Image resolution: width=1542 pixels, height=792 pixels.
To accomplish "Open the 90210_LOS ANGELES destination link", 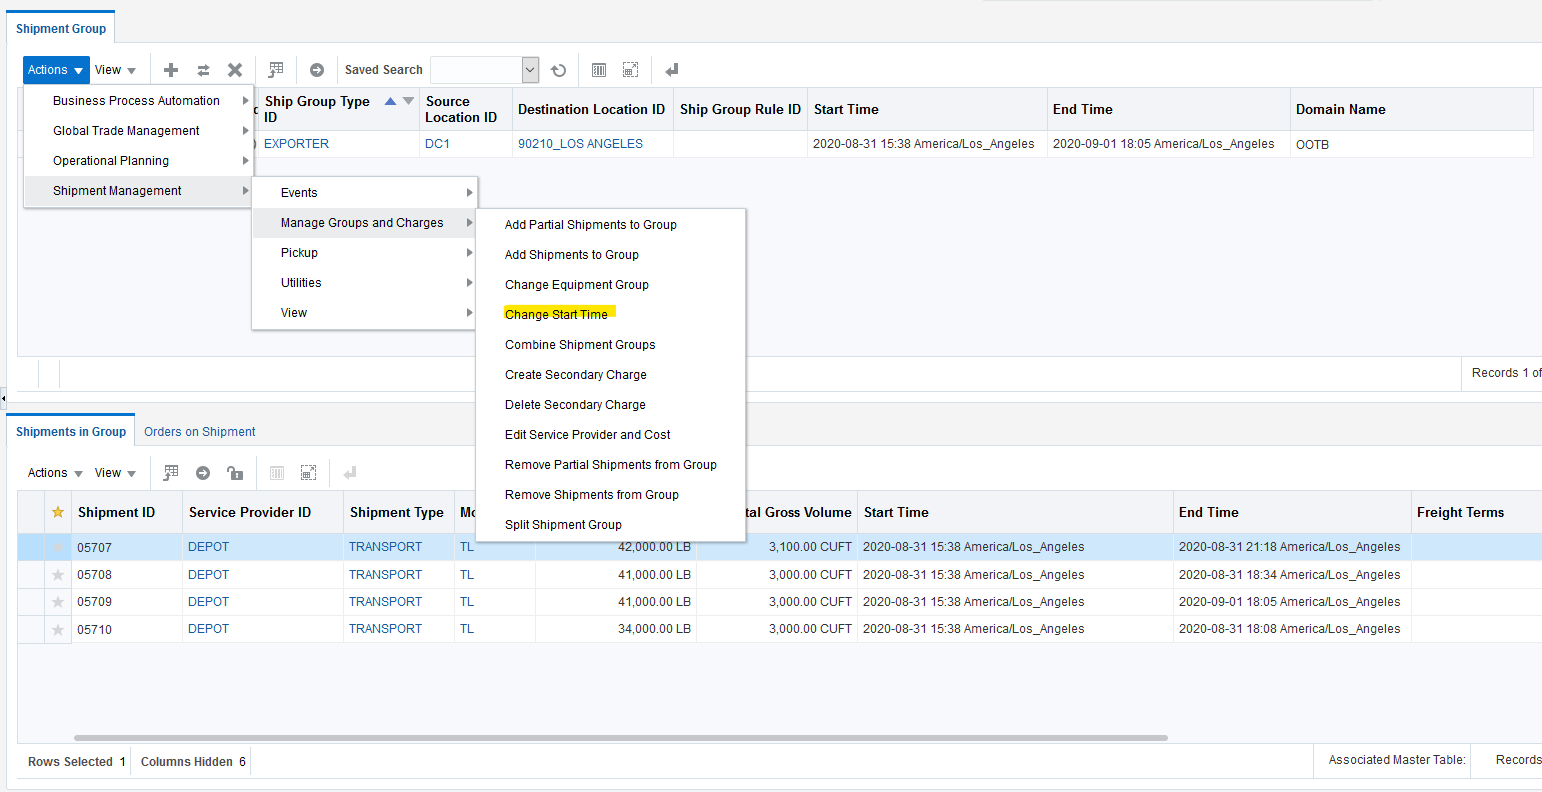I will 580,144.
